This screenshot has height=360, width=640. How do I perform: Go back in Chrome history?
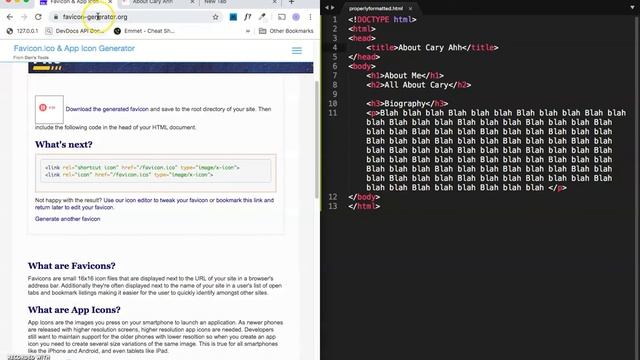[10, 17]
